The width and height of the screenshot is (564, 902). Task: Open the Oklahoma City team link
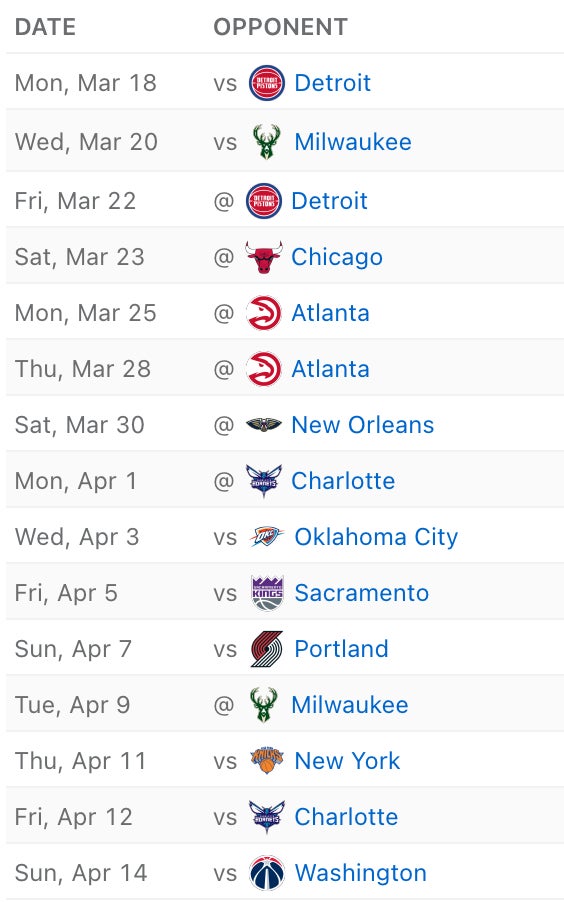coord(376,537)
